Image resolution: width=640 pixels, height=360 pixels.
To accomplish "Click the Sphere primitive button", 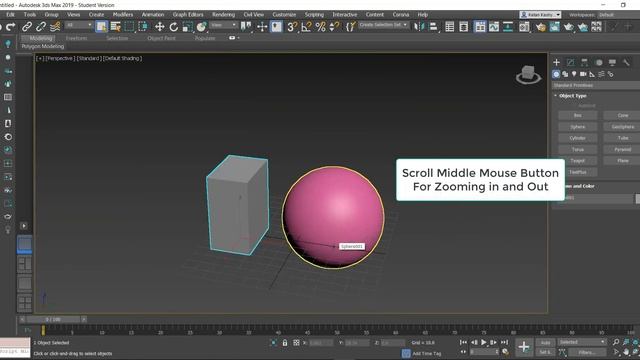I will coord(577,127).
